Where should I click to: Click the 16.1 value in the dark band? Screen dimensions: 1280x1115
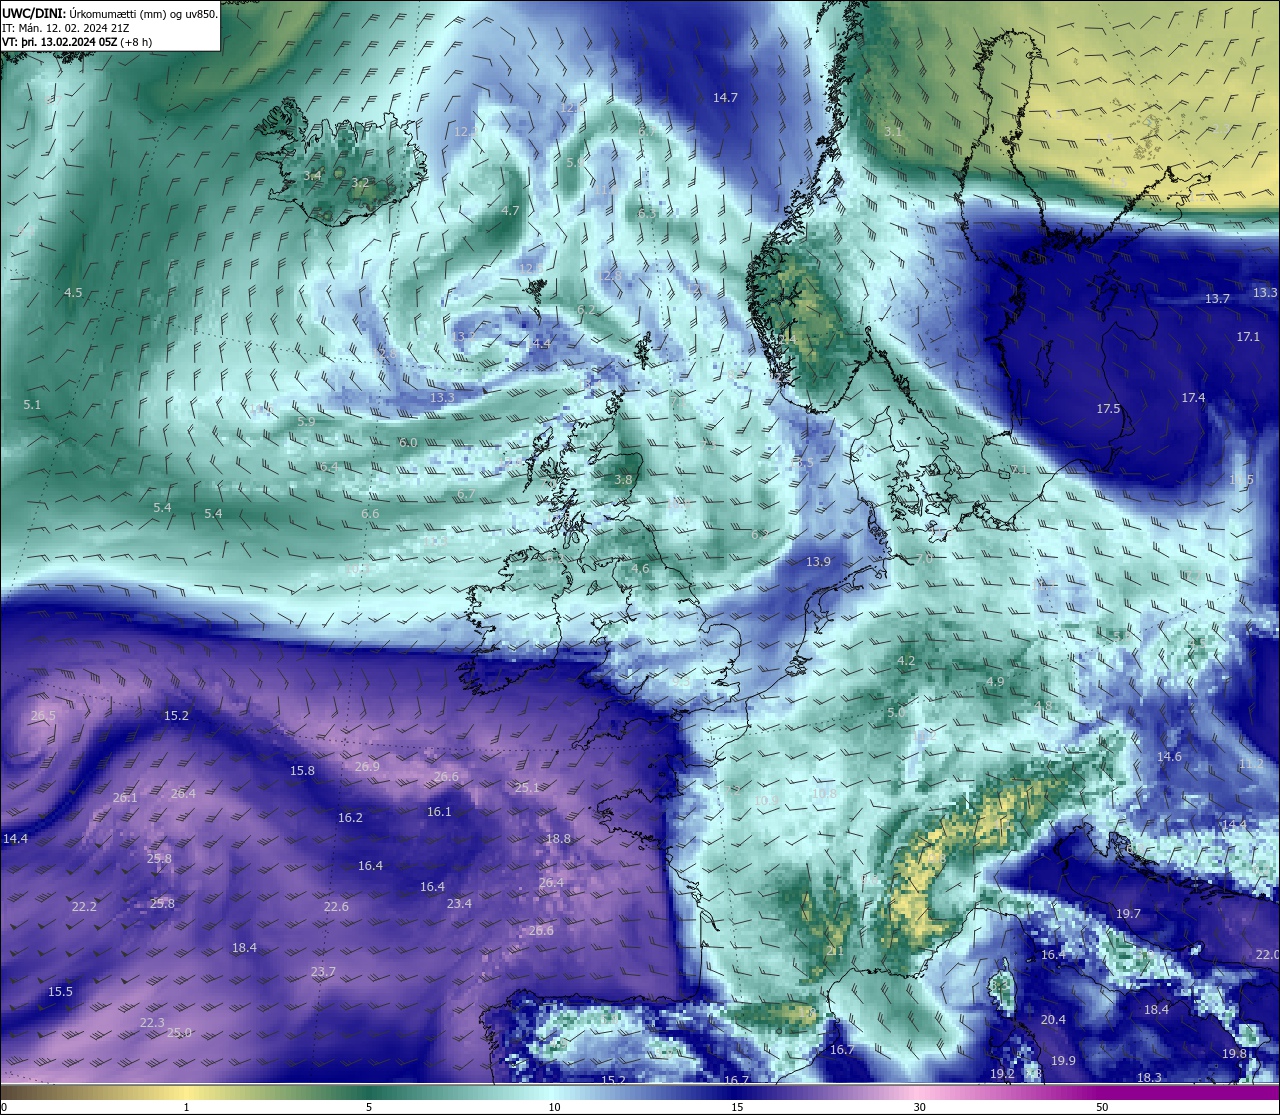(x=439, y=812)
